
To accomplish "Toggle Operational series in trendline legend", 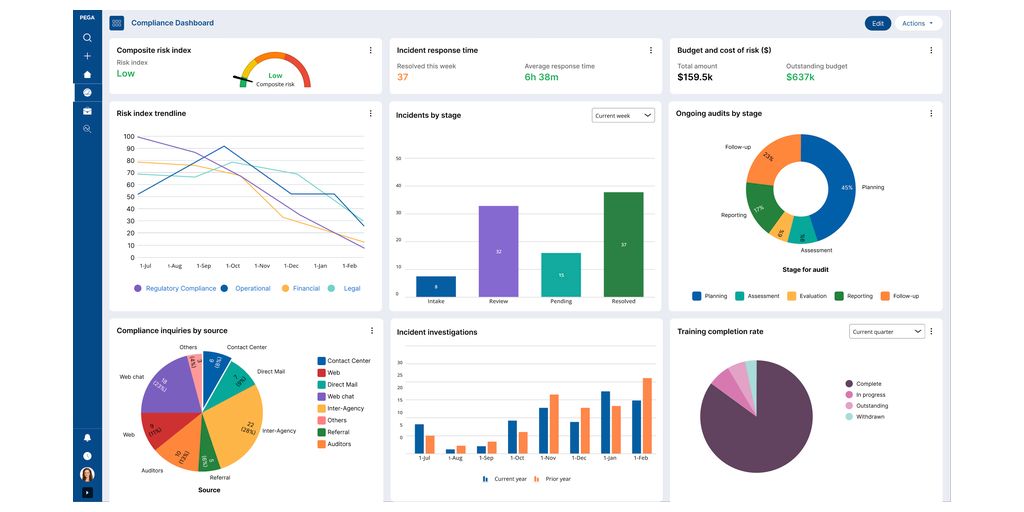I will tap(246, 288).
